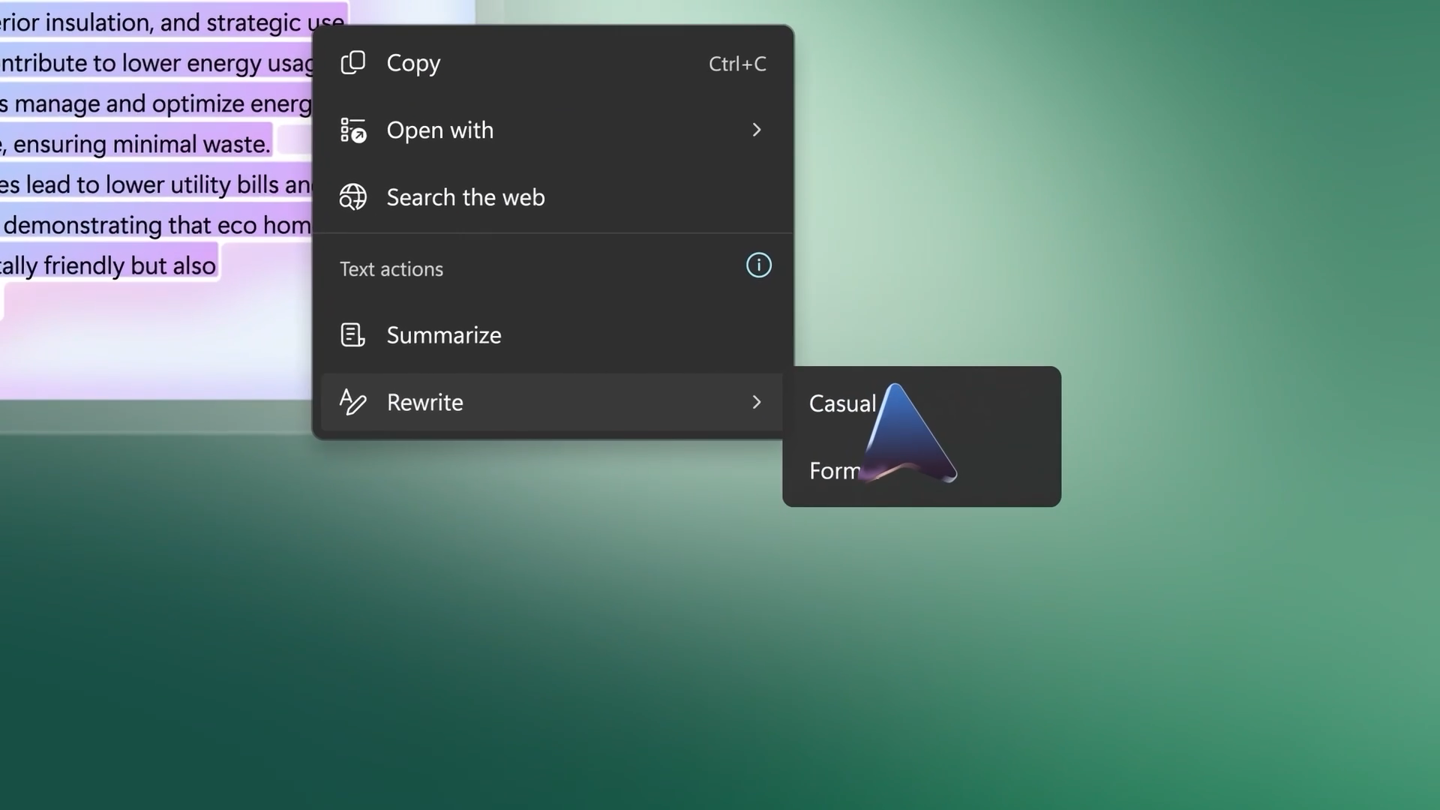Select the Copy label in the menu
1440x810 pixels.
pos(413,63)
